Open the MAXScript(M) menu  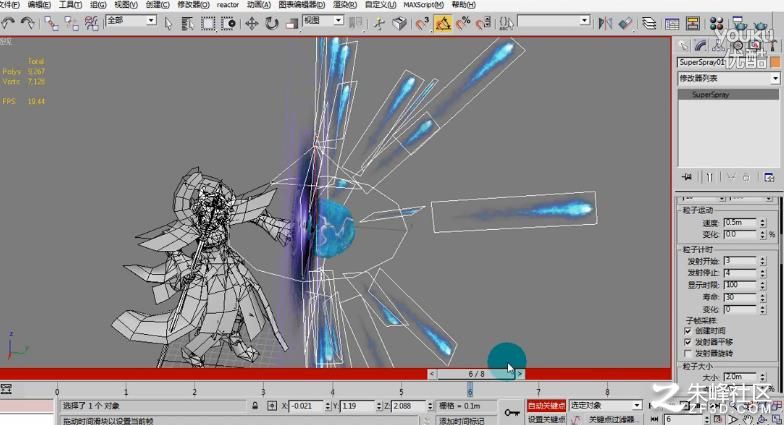coord(424,4)
